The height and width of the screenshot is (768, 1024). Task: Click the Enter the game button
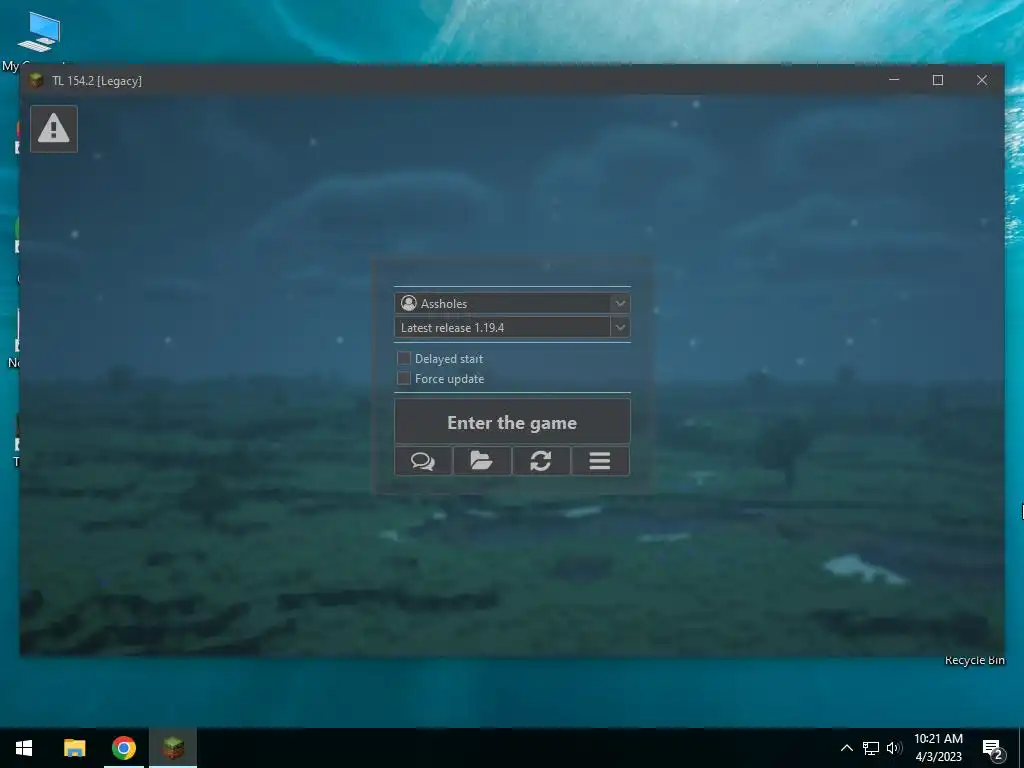click(x=512, y=422)
